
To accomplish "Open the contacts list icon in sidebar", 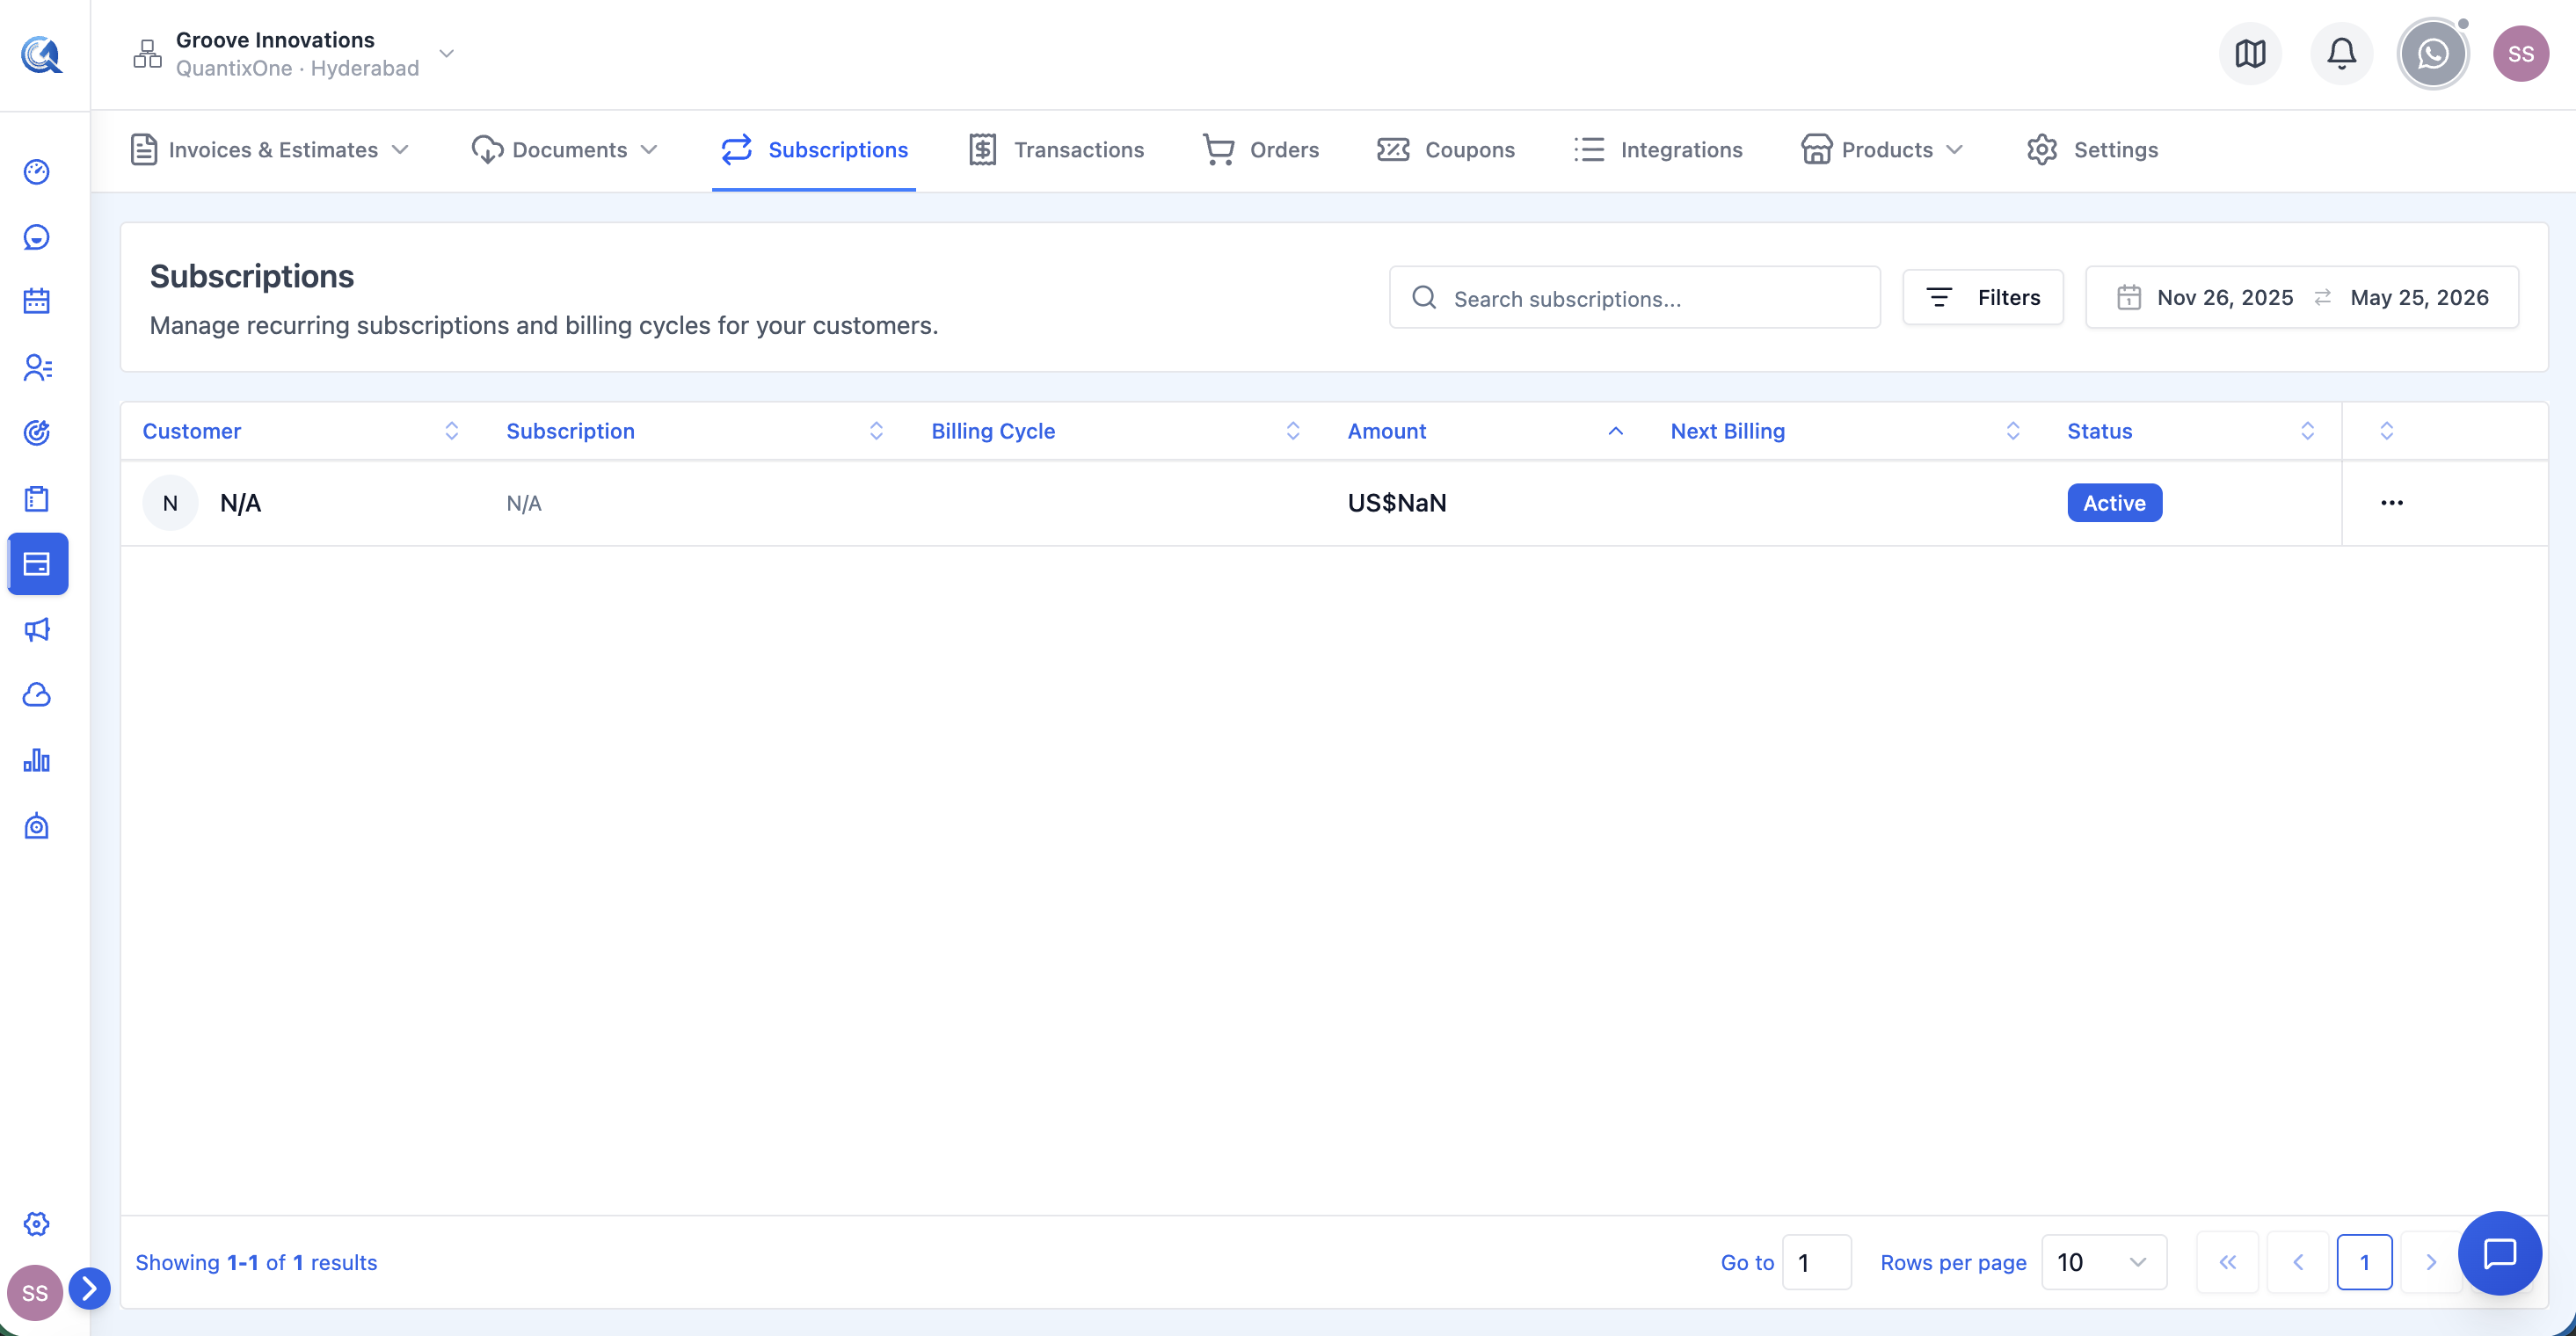I will [x=37, y=368].
